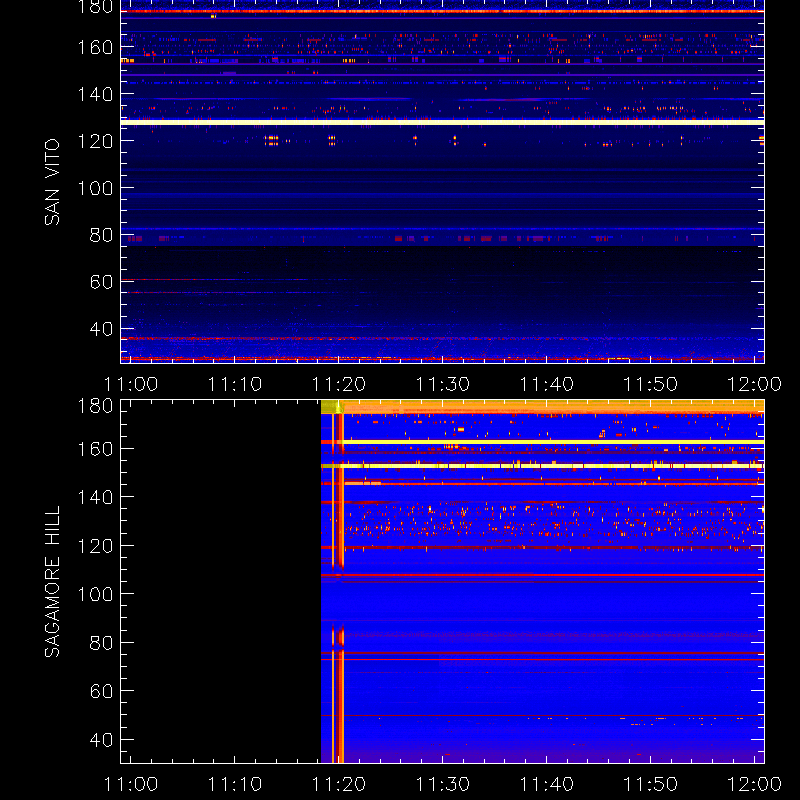Click the SAGAMORE HILL axis title
The image size is (800, 800).
52,581
